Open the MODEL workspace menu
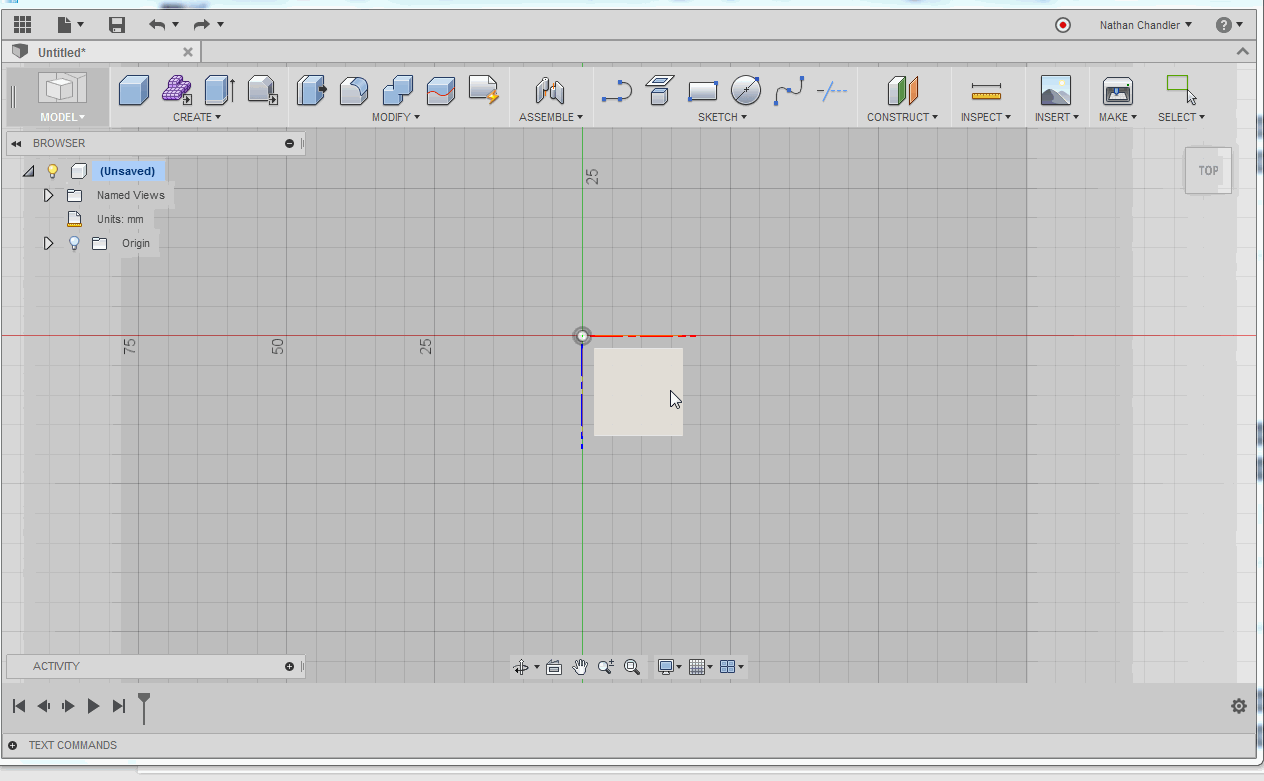The width and height of the screenshot is (1264, 781). click(62, 117)
